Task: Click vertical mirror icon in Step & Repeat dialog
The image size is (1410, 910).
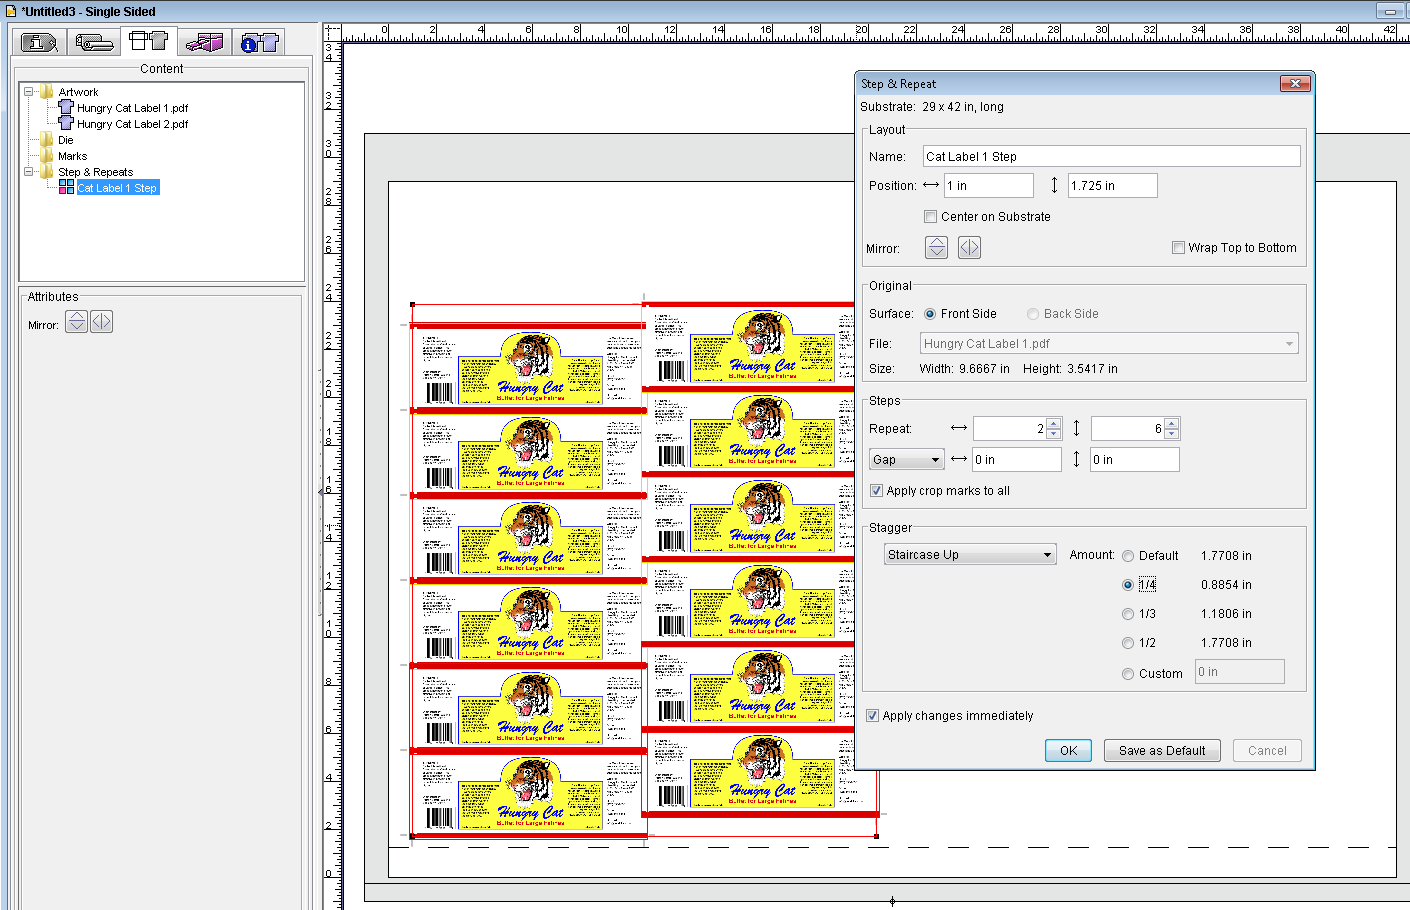Action: pos(936,248)
